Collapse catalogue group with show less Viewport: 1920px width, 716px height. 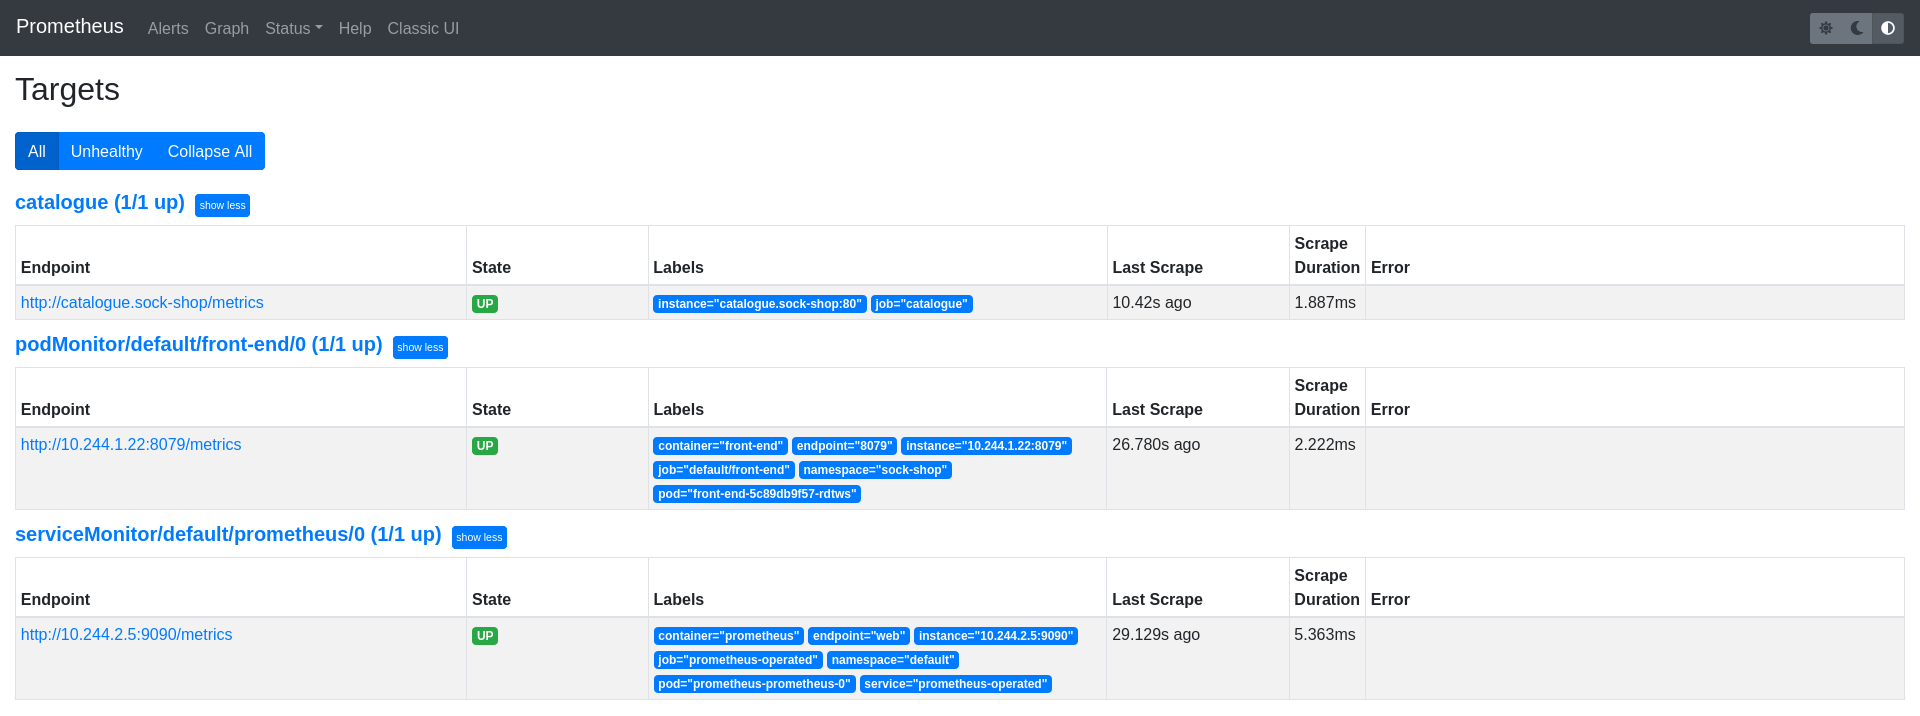(x=222, y=205)
